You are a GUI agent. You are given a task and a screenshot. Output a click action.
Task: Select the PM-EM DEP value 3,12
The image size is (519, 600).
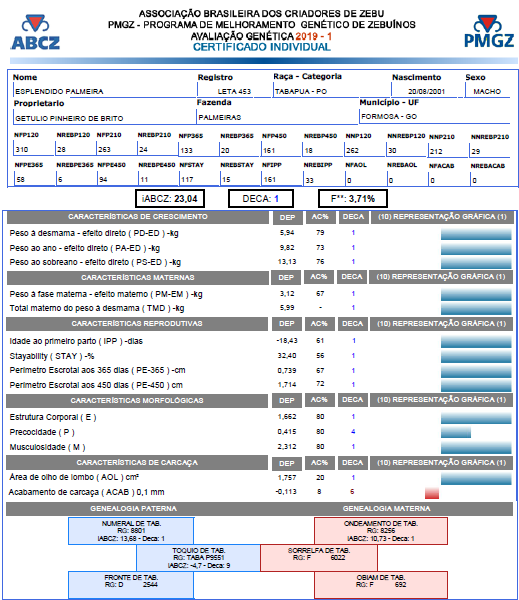[287, 293]
